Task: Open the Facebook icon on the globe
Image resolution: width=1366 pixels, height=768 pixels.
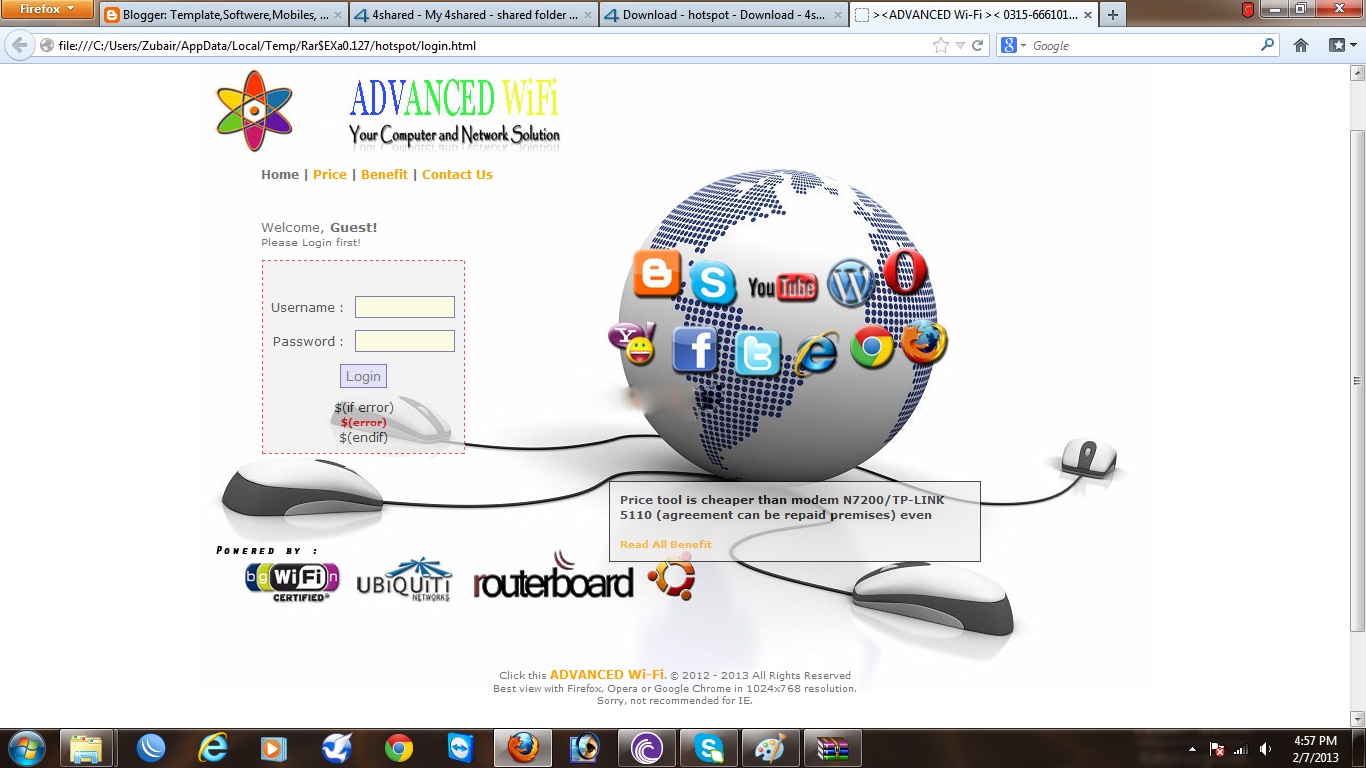Action: point(694,350)
